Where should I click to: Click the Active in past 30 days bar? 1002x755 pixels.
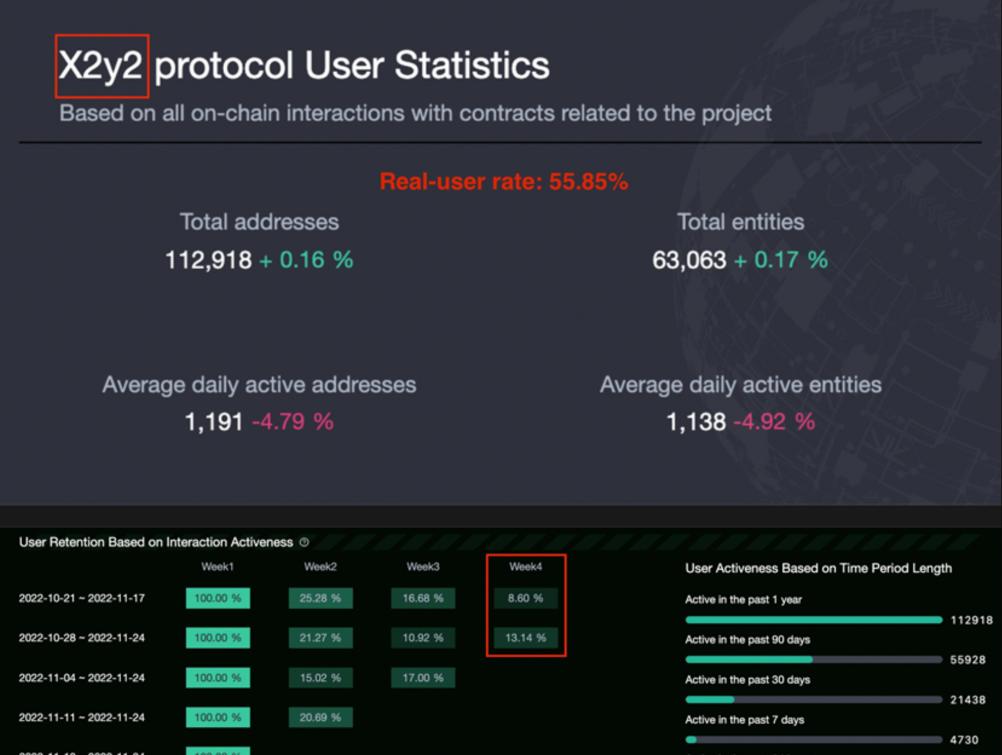point(813,700)
